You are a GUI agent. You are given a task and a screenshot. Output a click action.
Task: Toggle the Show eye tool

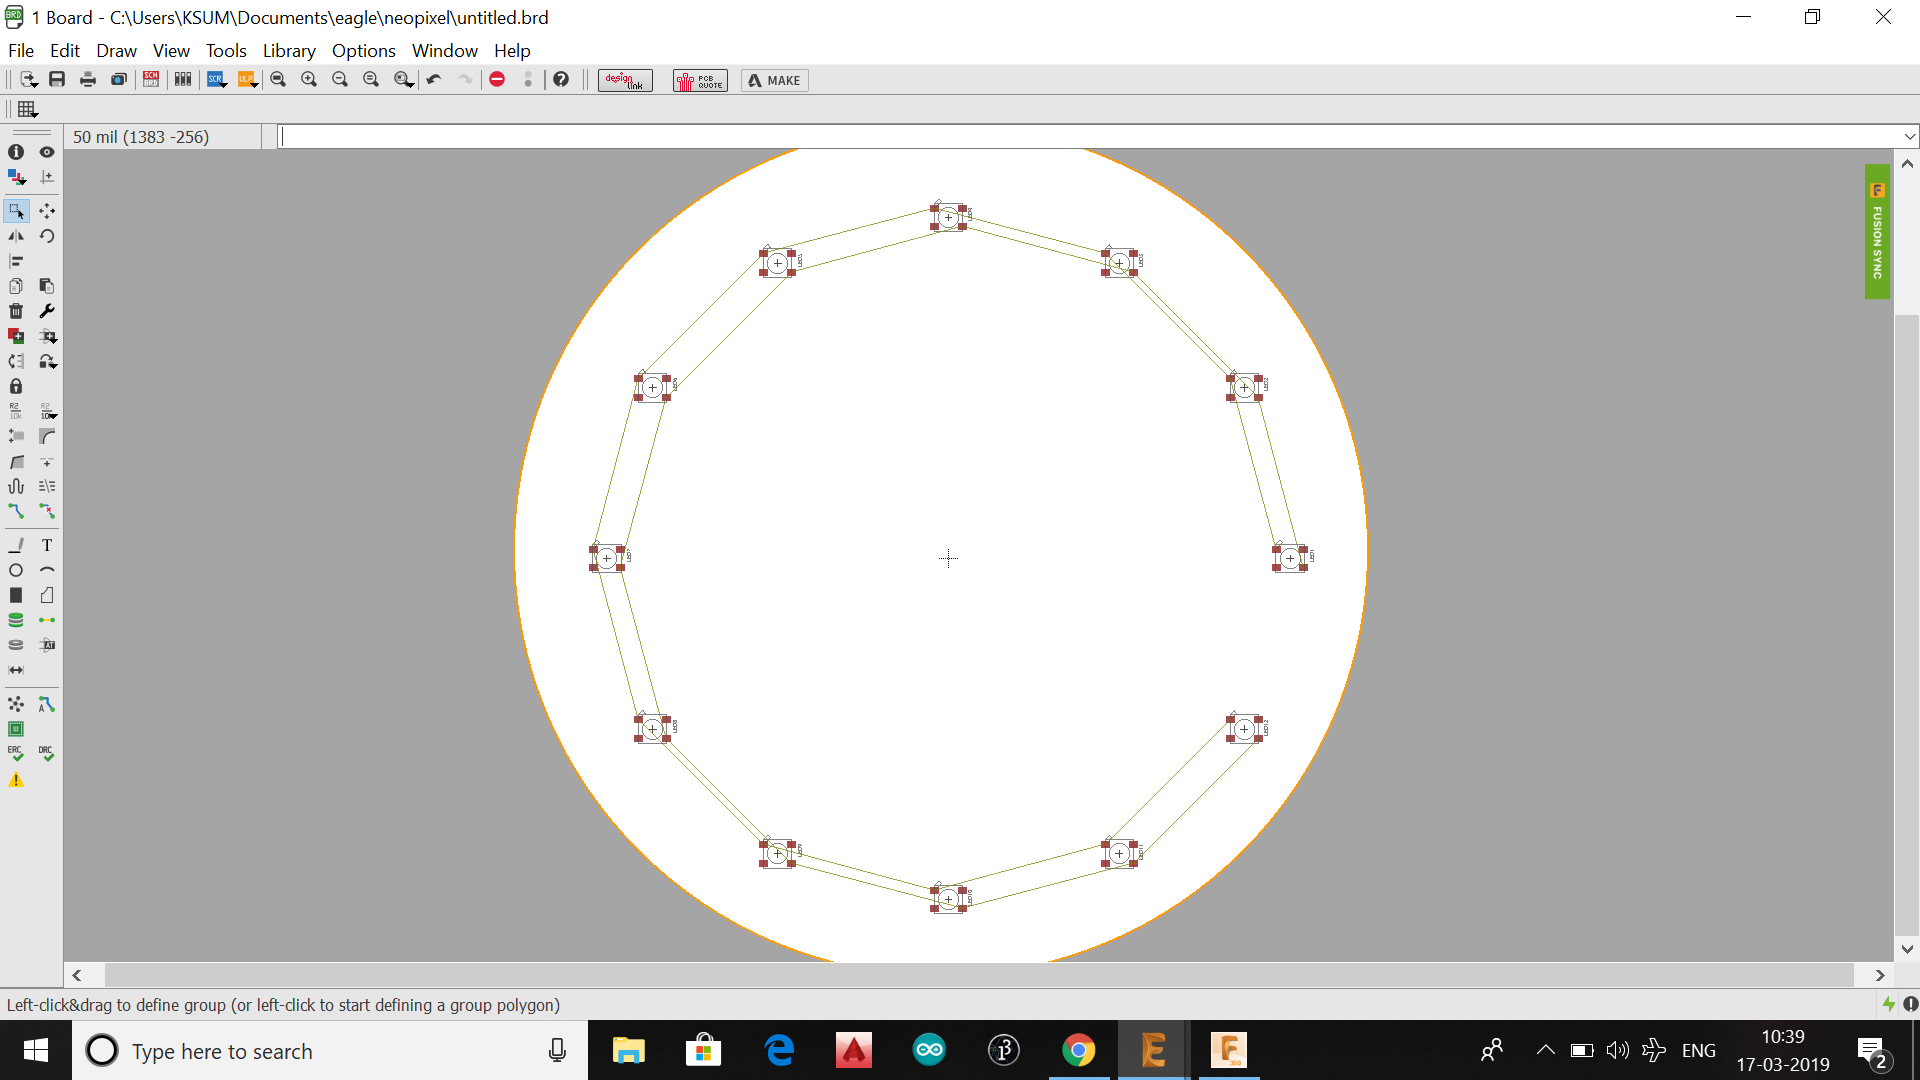click(47, 152)
